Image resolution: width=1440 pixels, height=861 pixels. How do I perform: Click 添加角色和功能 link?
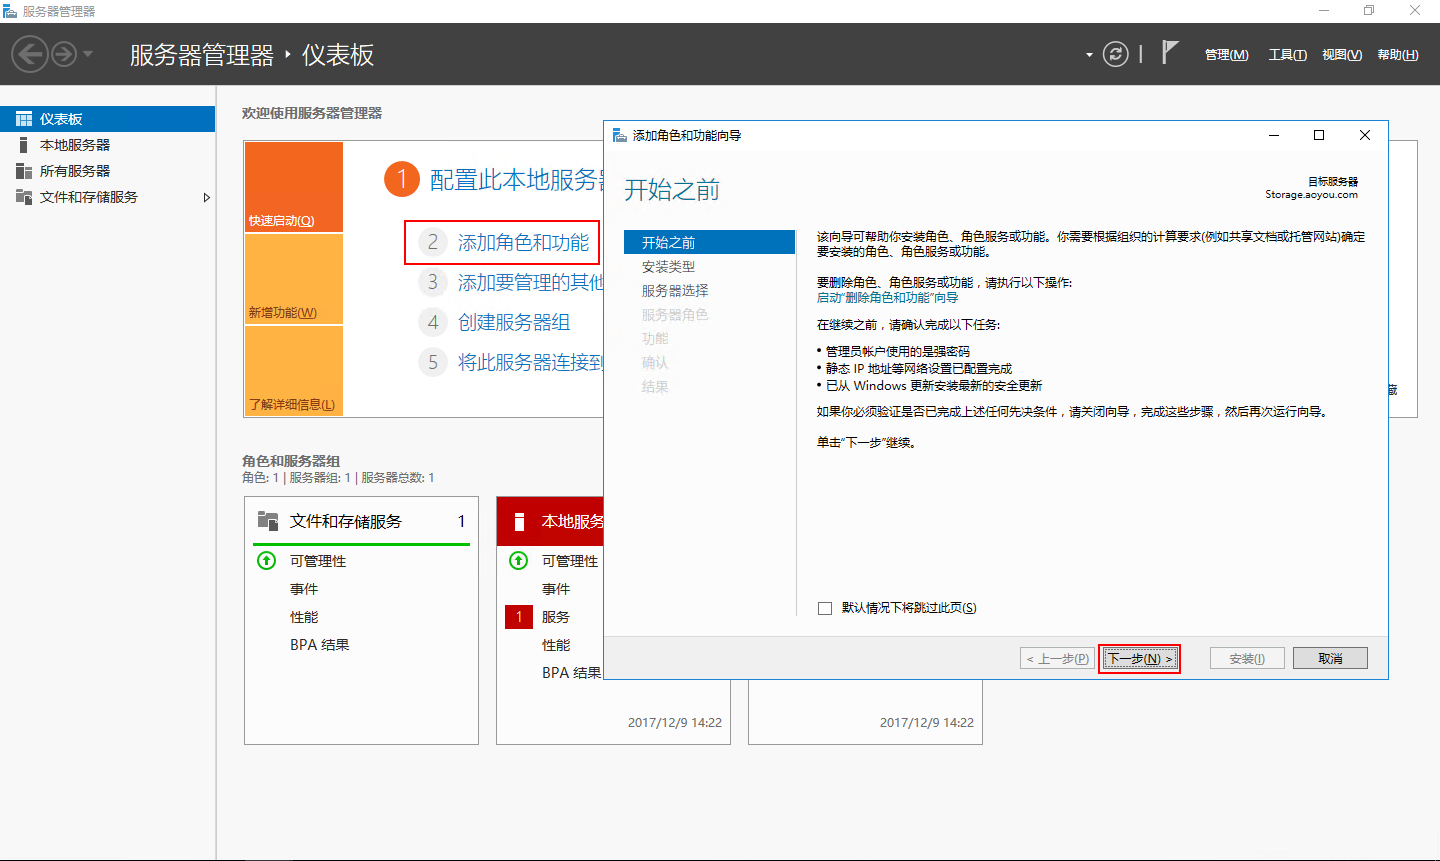(523, 243)
